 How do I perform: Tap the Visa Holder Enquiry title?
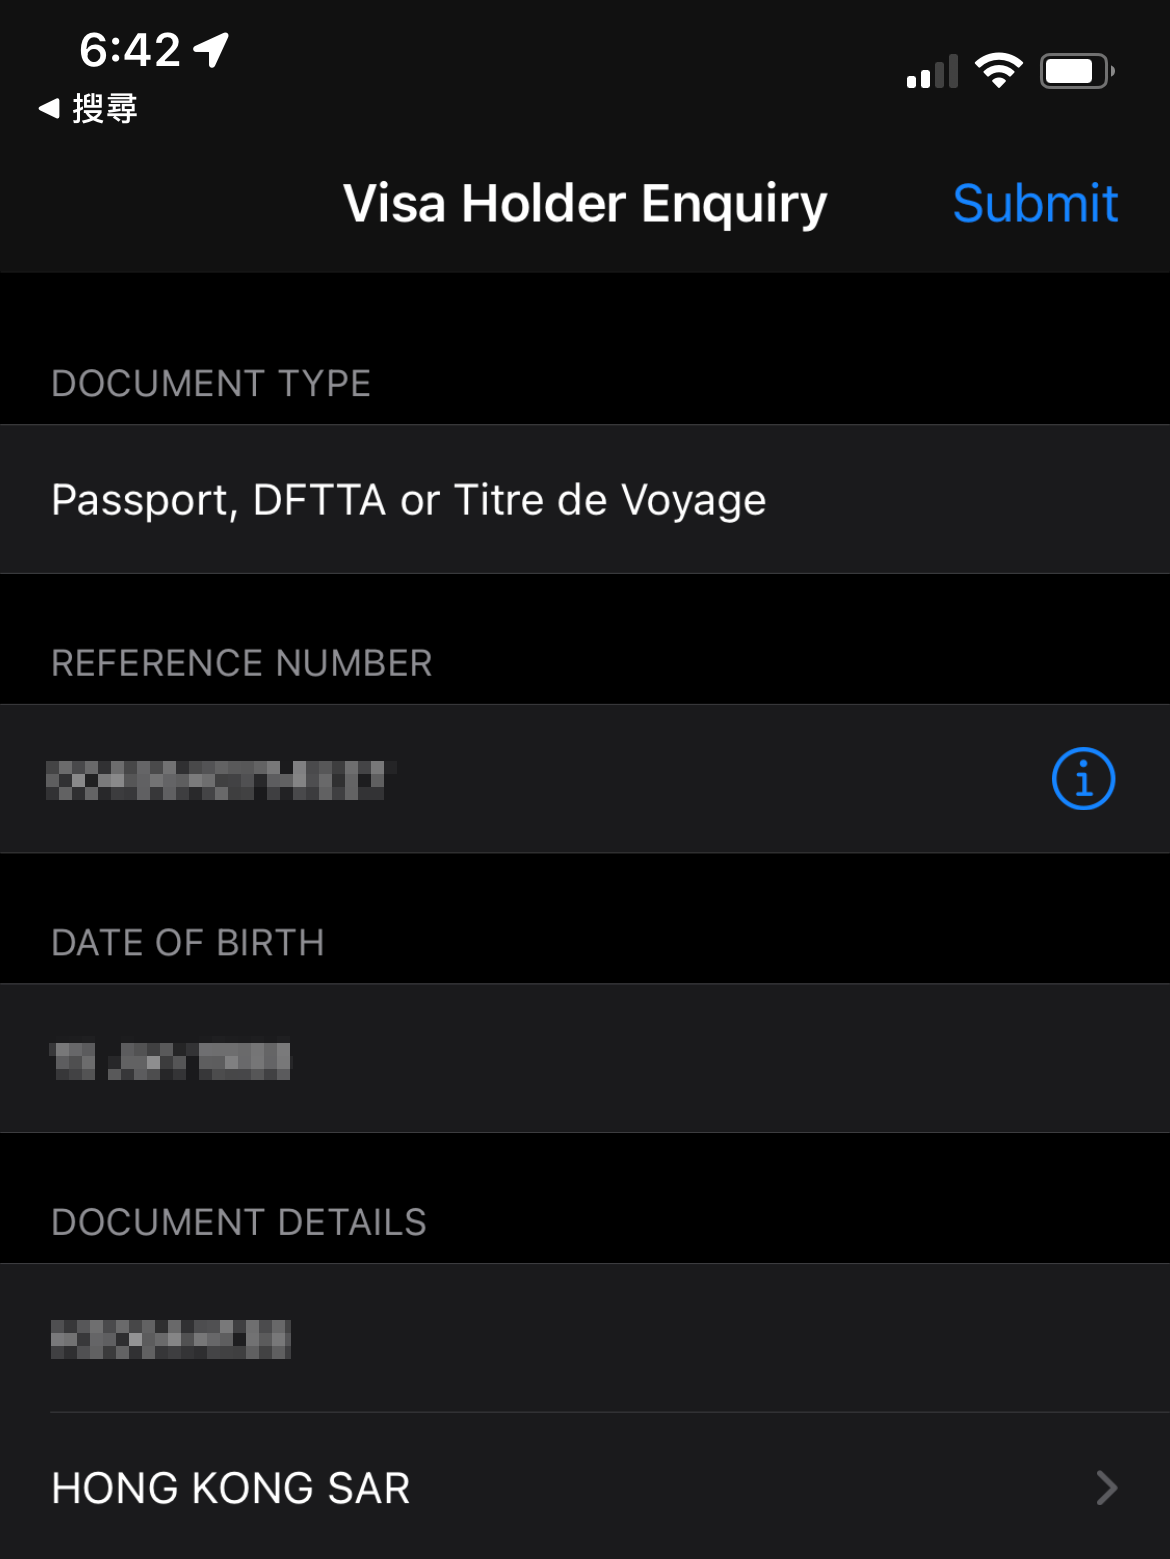585,204
